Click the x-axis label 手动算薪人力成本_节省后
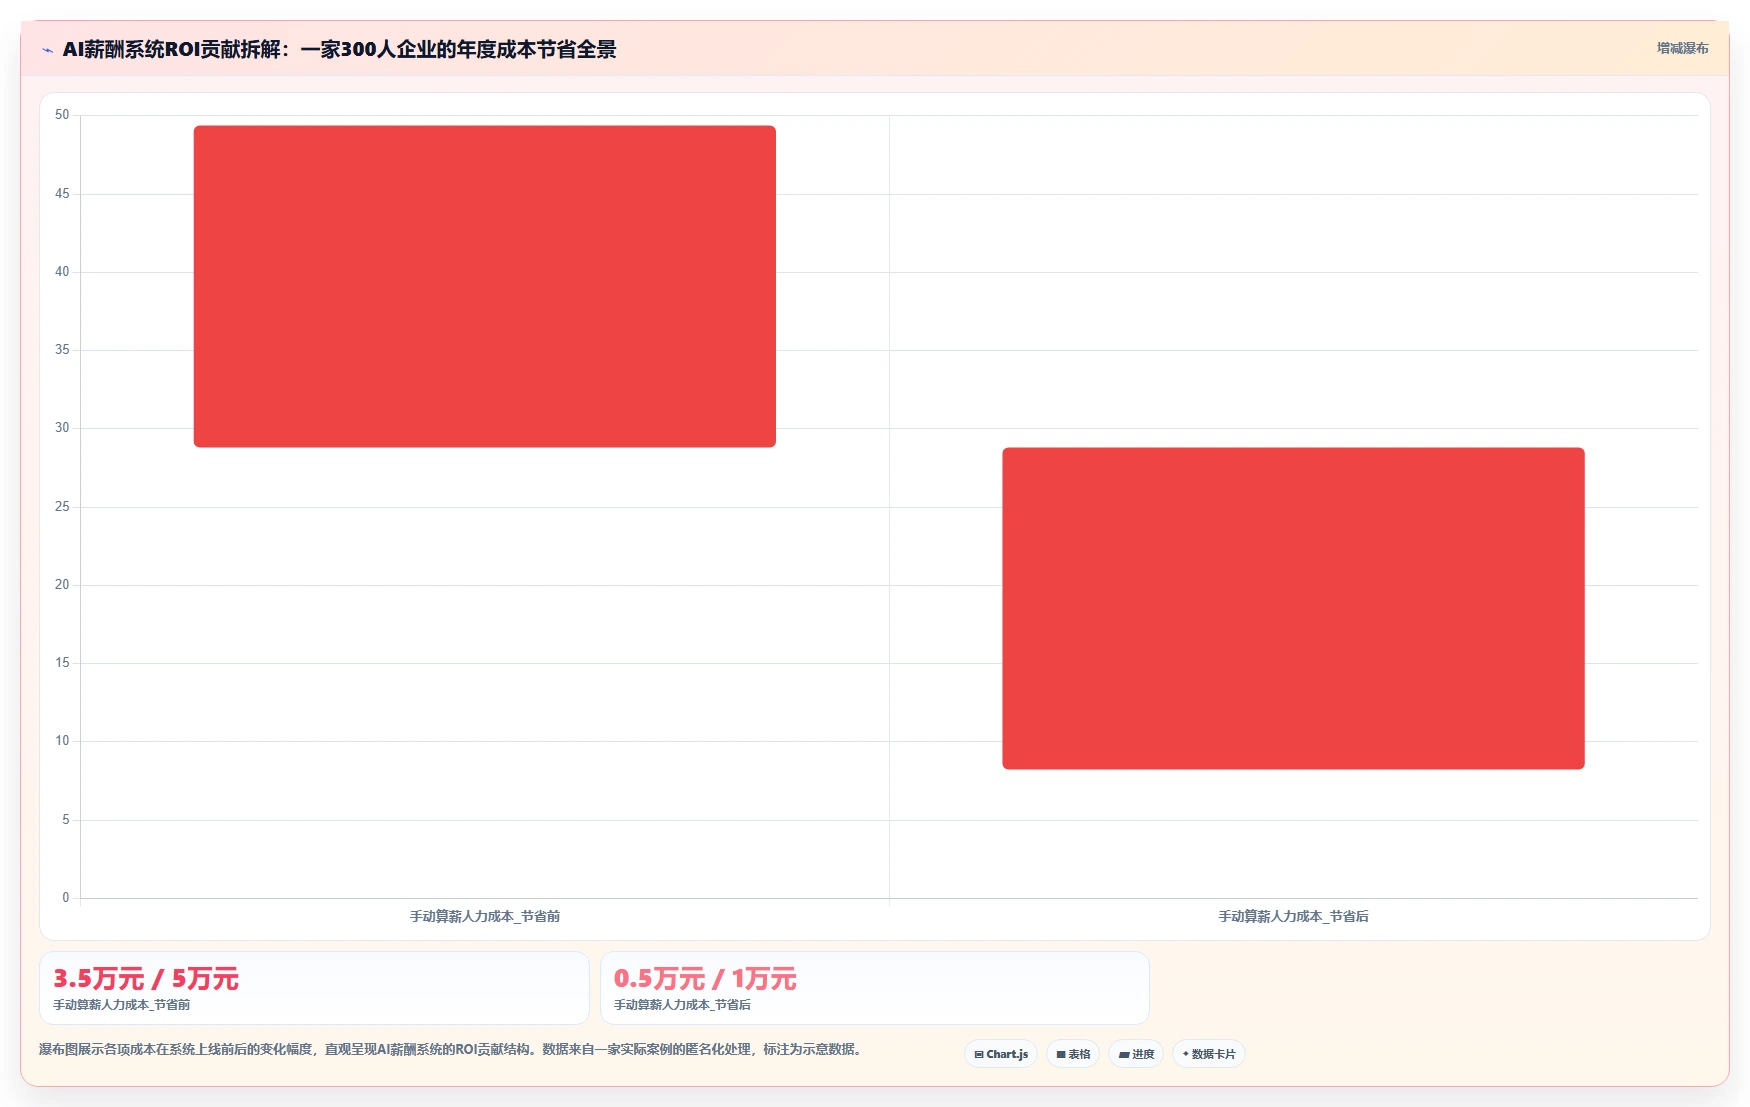This screenshot has width=1750, height=1107. coord(1293,916)
